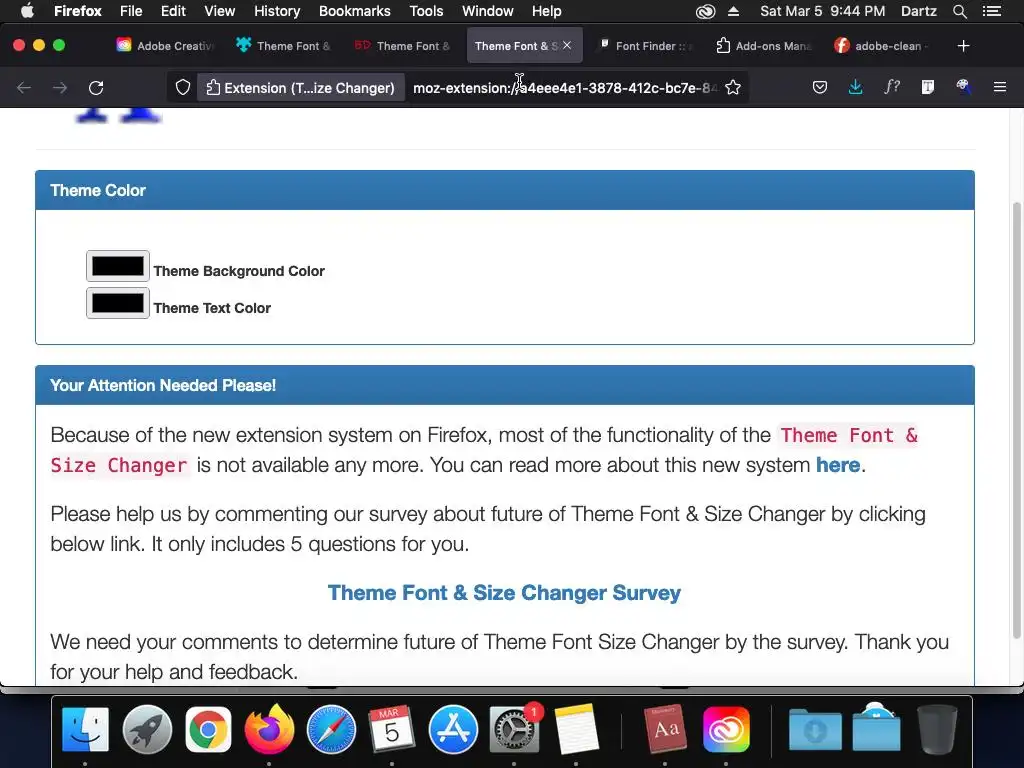The height and width of the screenshot is (768, 1024).
Task: Open the Tools menu
Action: coord(426,11)
